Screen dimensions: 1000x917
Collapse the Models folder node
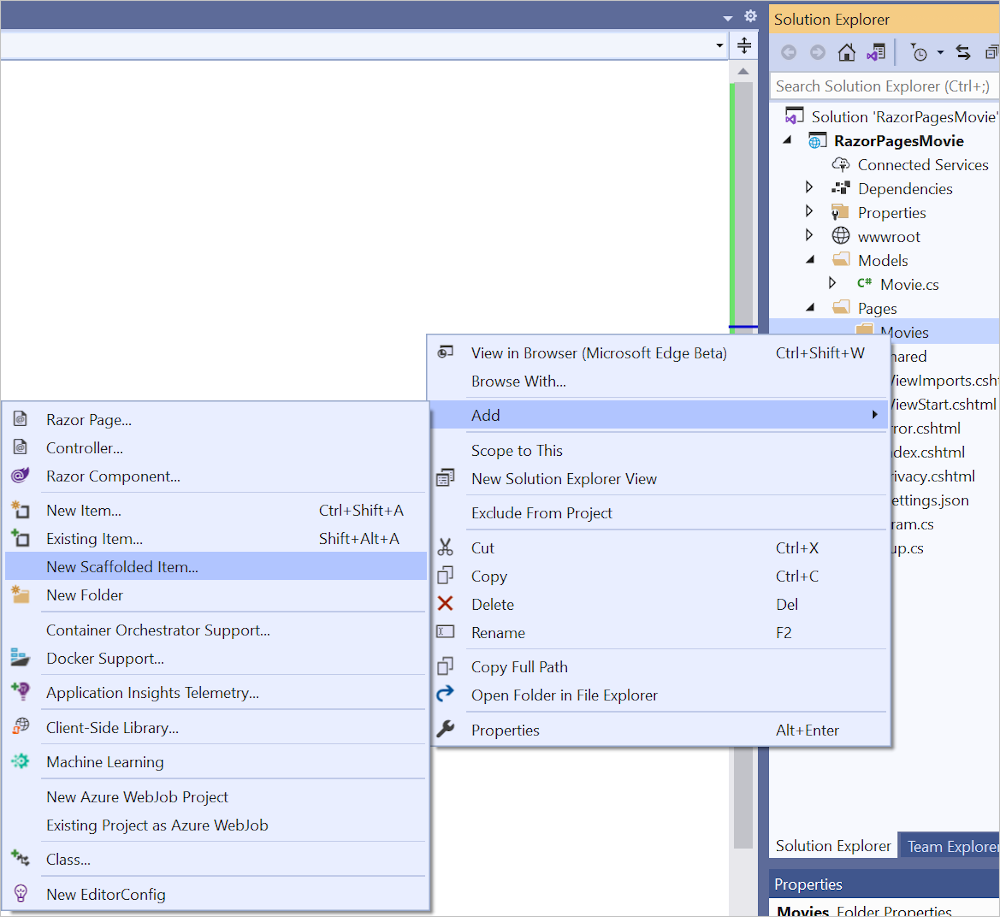point(810,261)
